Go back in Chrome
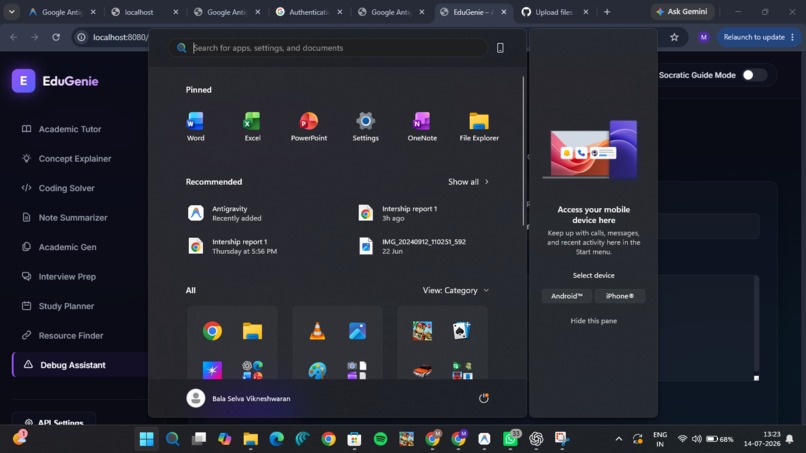 (14, 37)
